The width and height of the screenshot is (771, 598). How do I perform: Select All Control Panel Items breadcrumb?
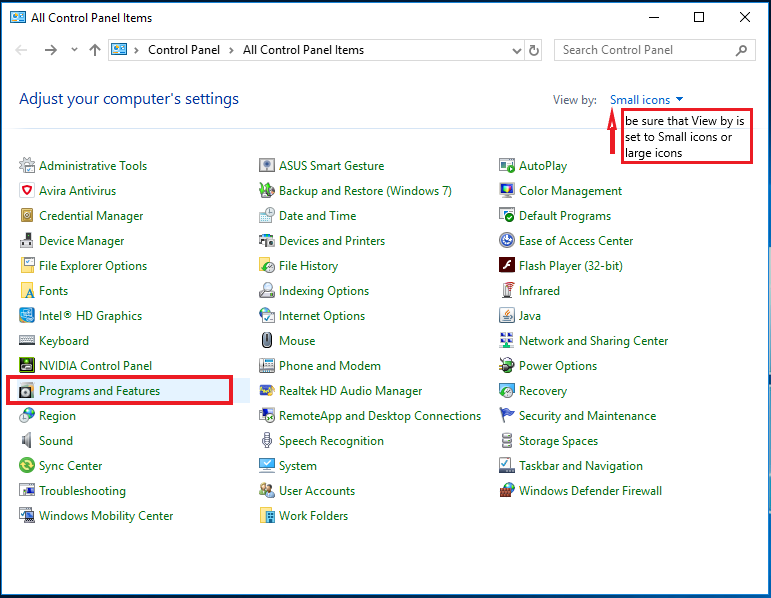click(303, 50)
